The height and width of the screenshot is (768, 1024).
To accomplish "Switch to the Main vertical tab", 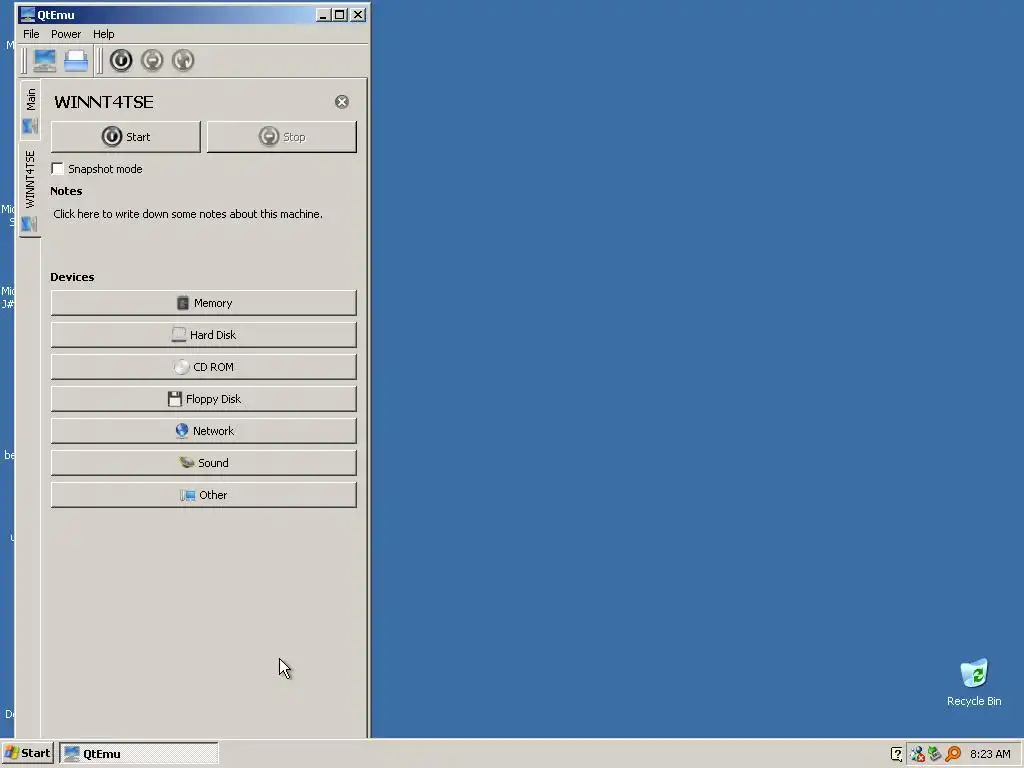I will (x=30, y=110).
